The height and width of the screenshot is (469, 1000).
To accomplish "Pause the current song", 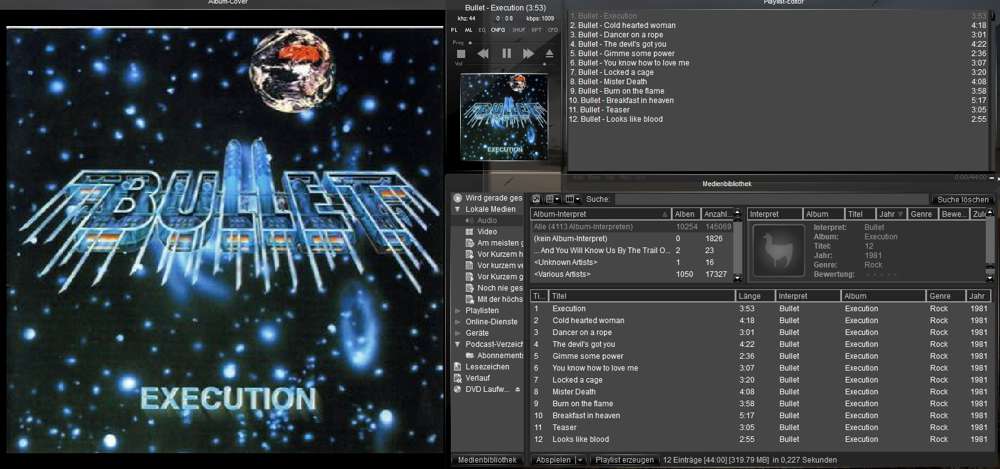I will 506,53.
